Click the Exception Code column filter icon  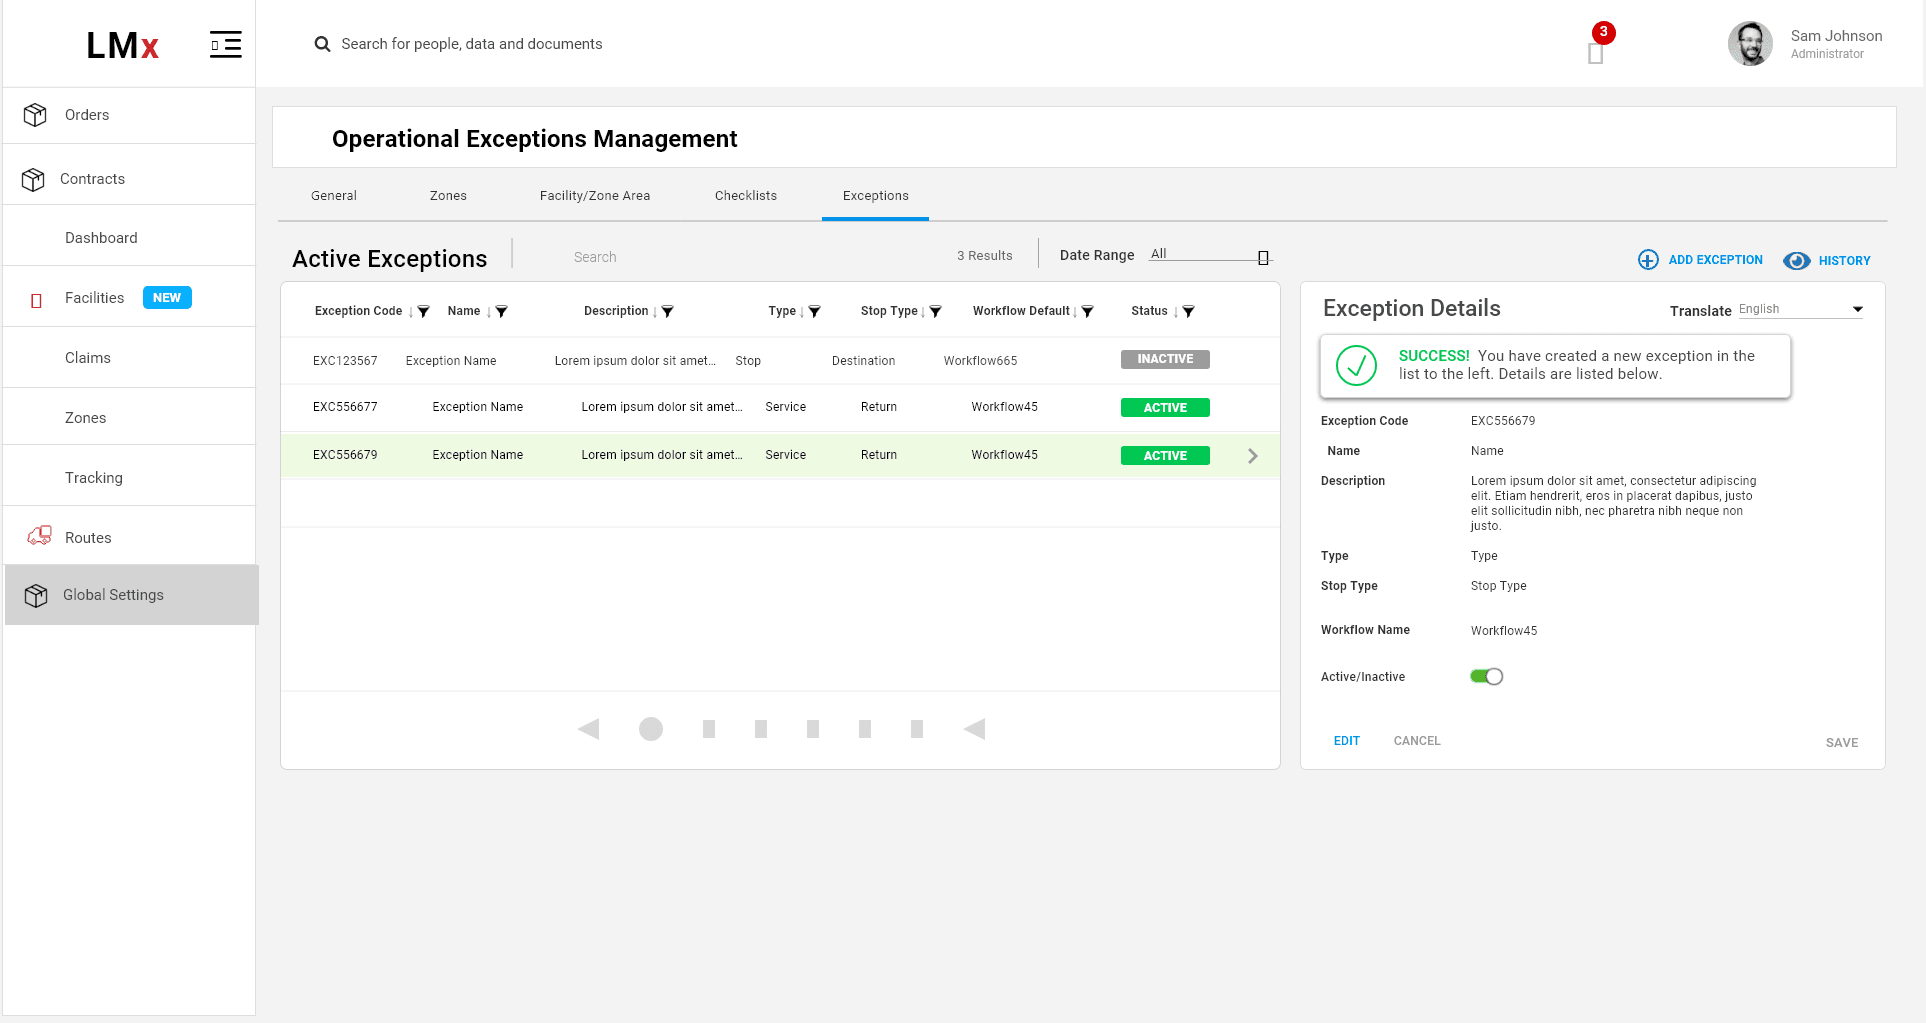click(424, 312)
